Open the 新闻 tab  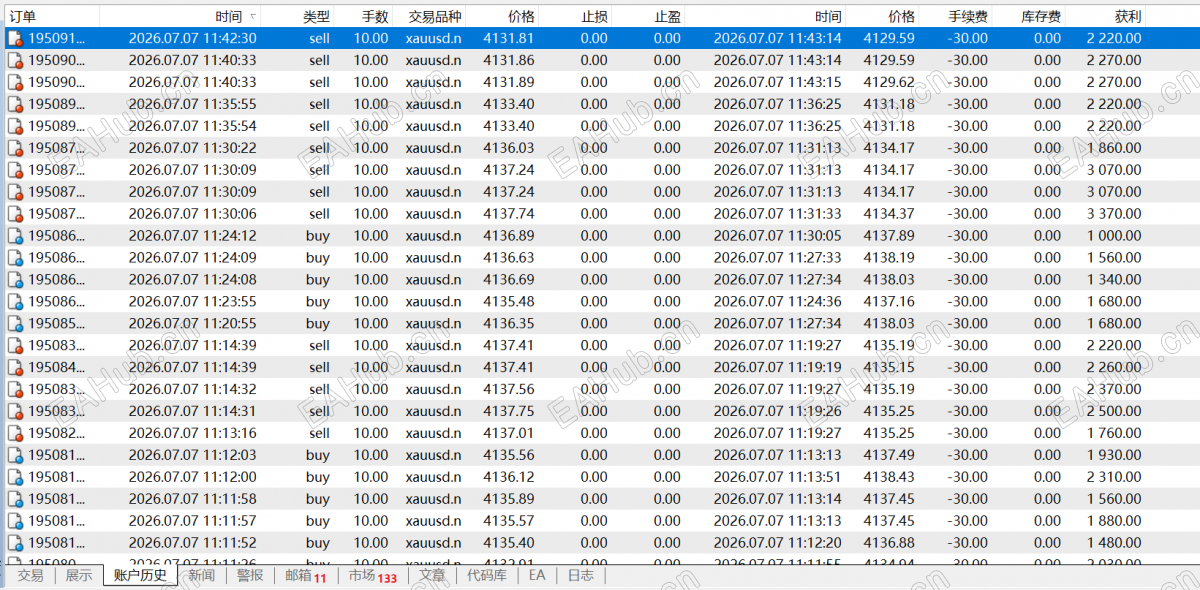(x=201, y=575)
